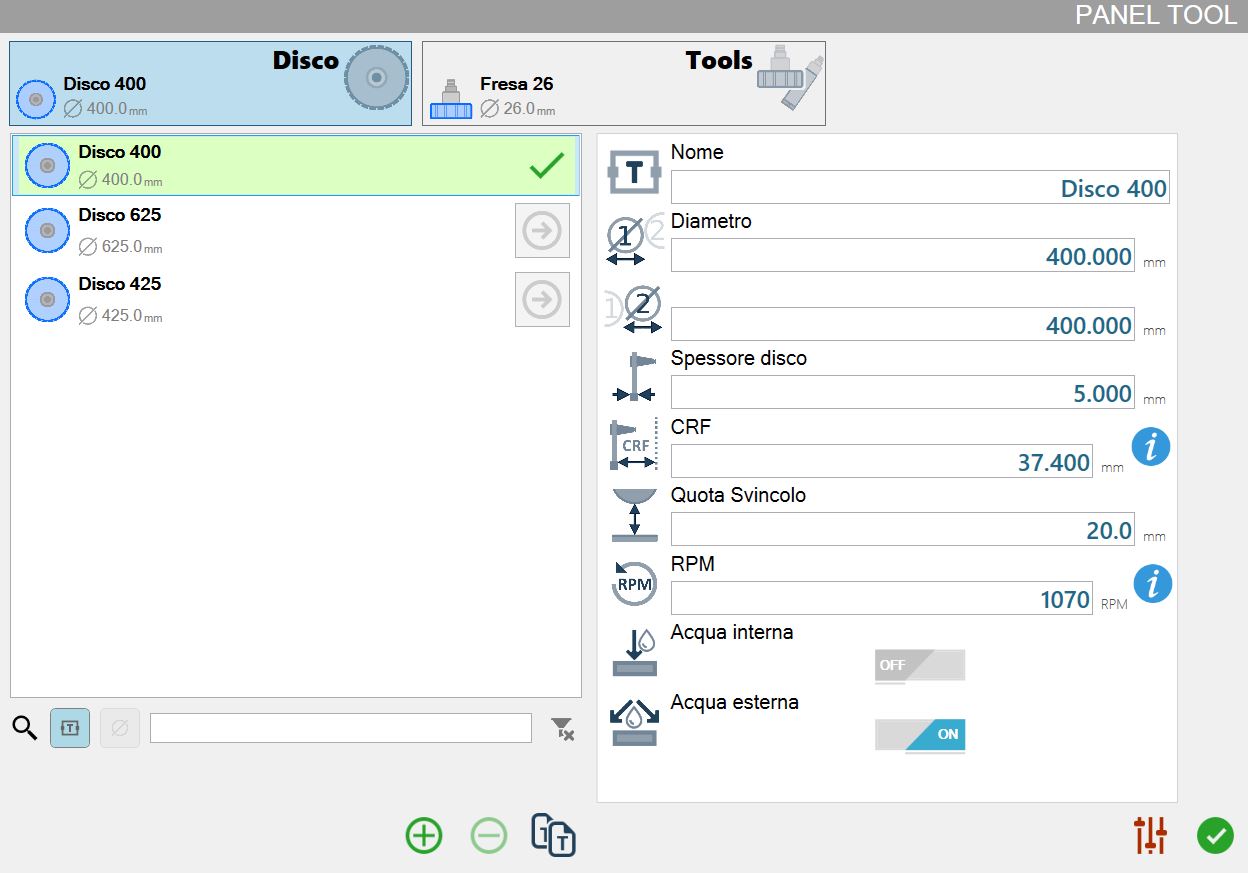Viewport: 1248px width, 873px height.
Task: Duplicate the selected tool with the copy icon
Action: pos(553,835)
